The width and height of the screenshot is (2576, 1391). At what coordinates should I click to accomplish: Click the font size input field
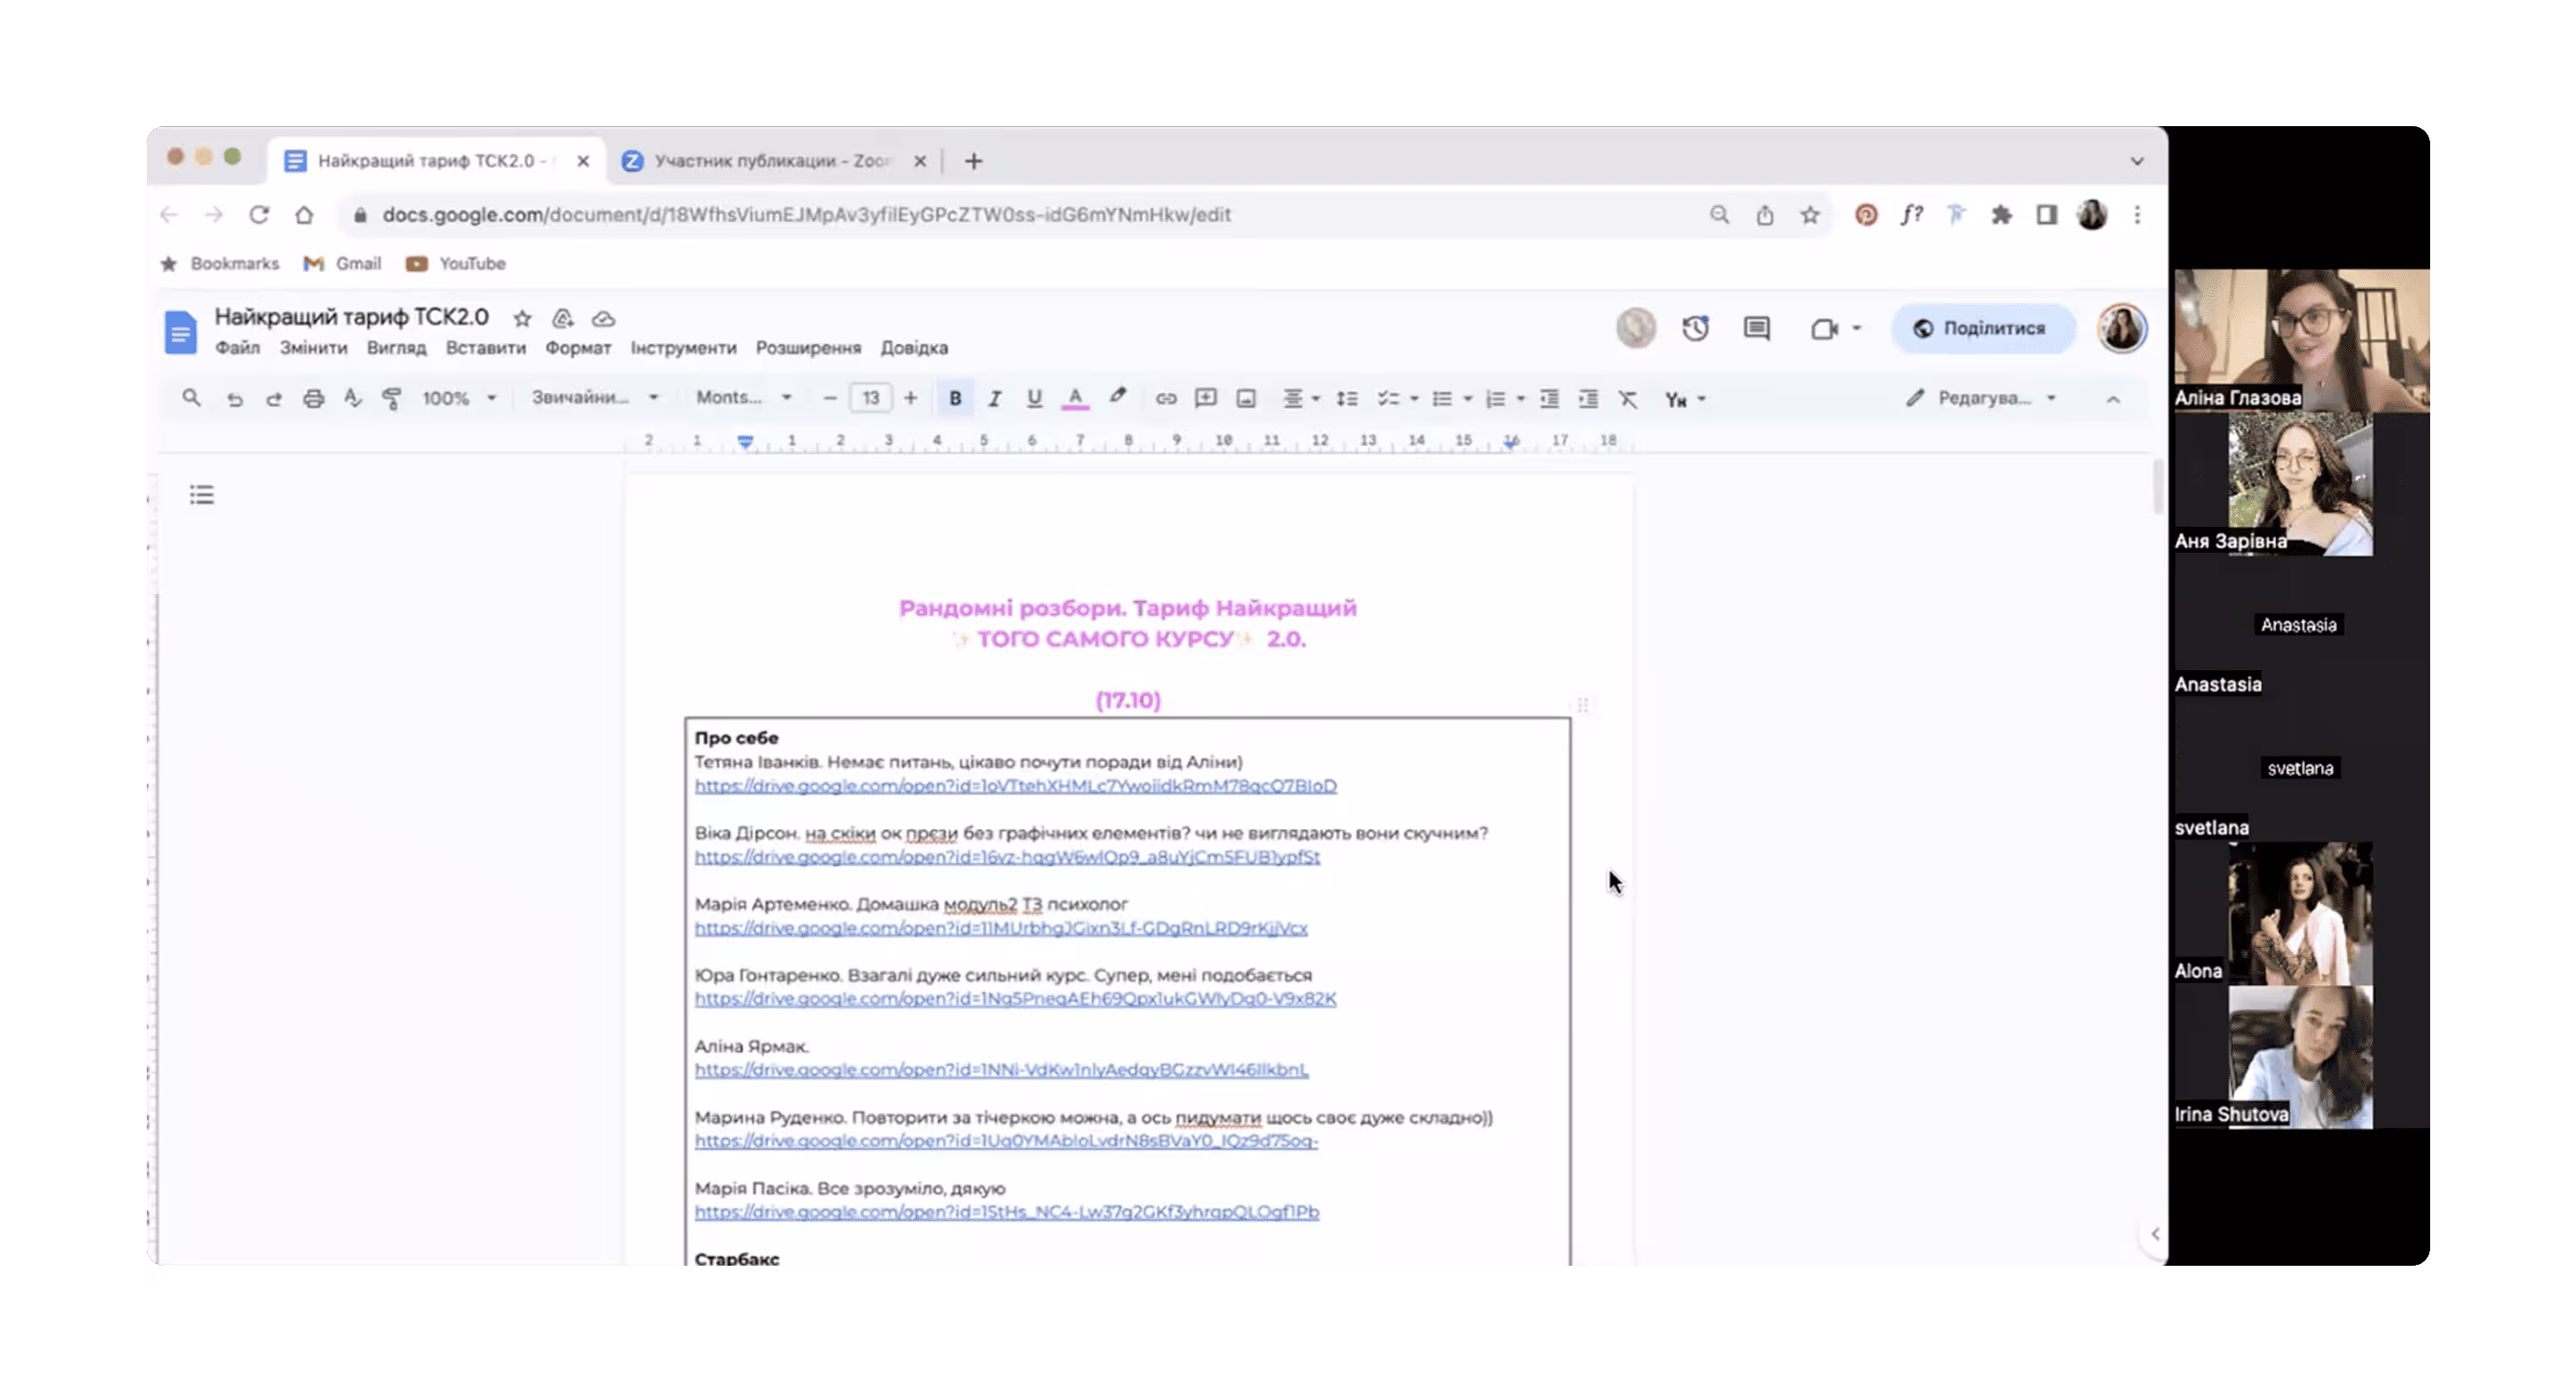[870, 398]
